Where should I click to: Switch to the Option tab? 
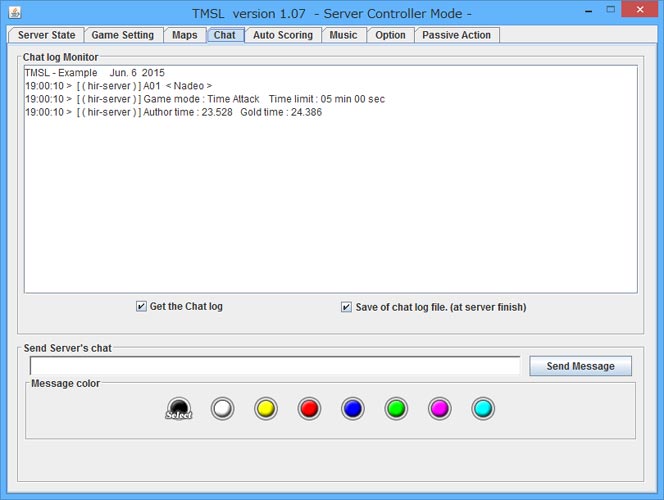[390, 35]
